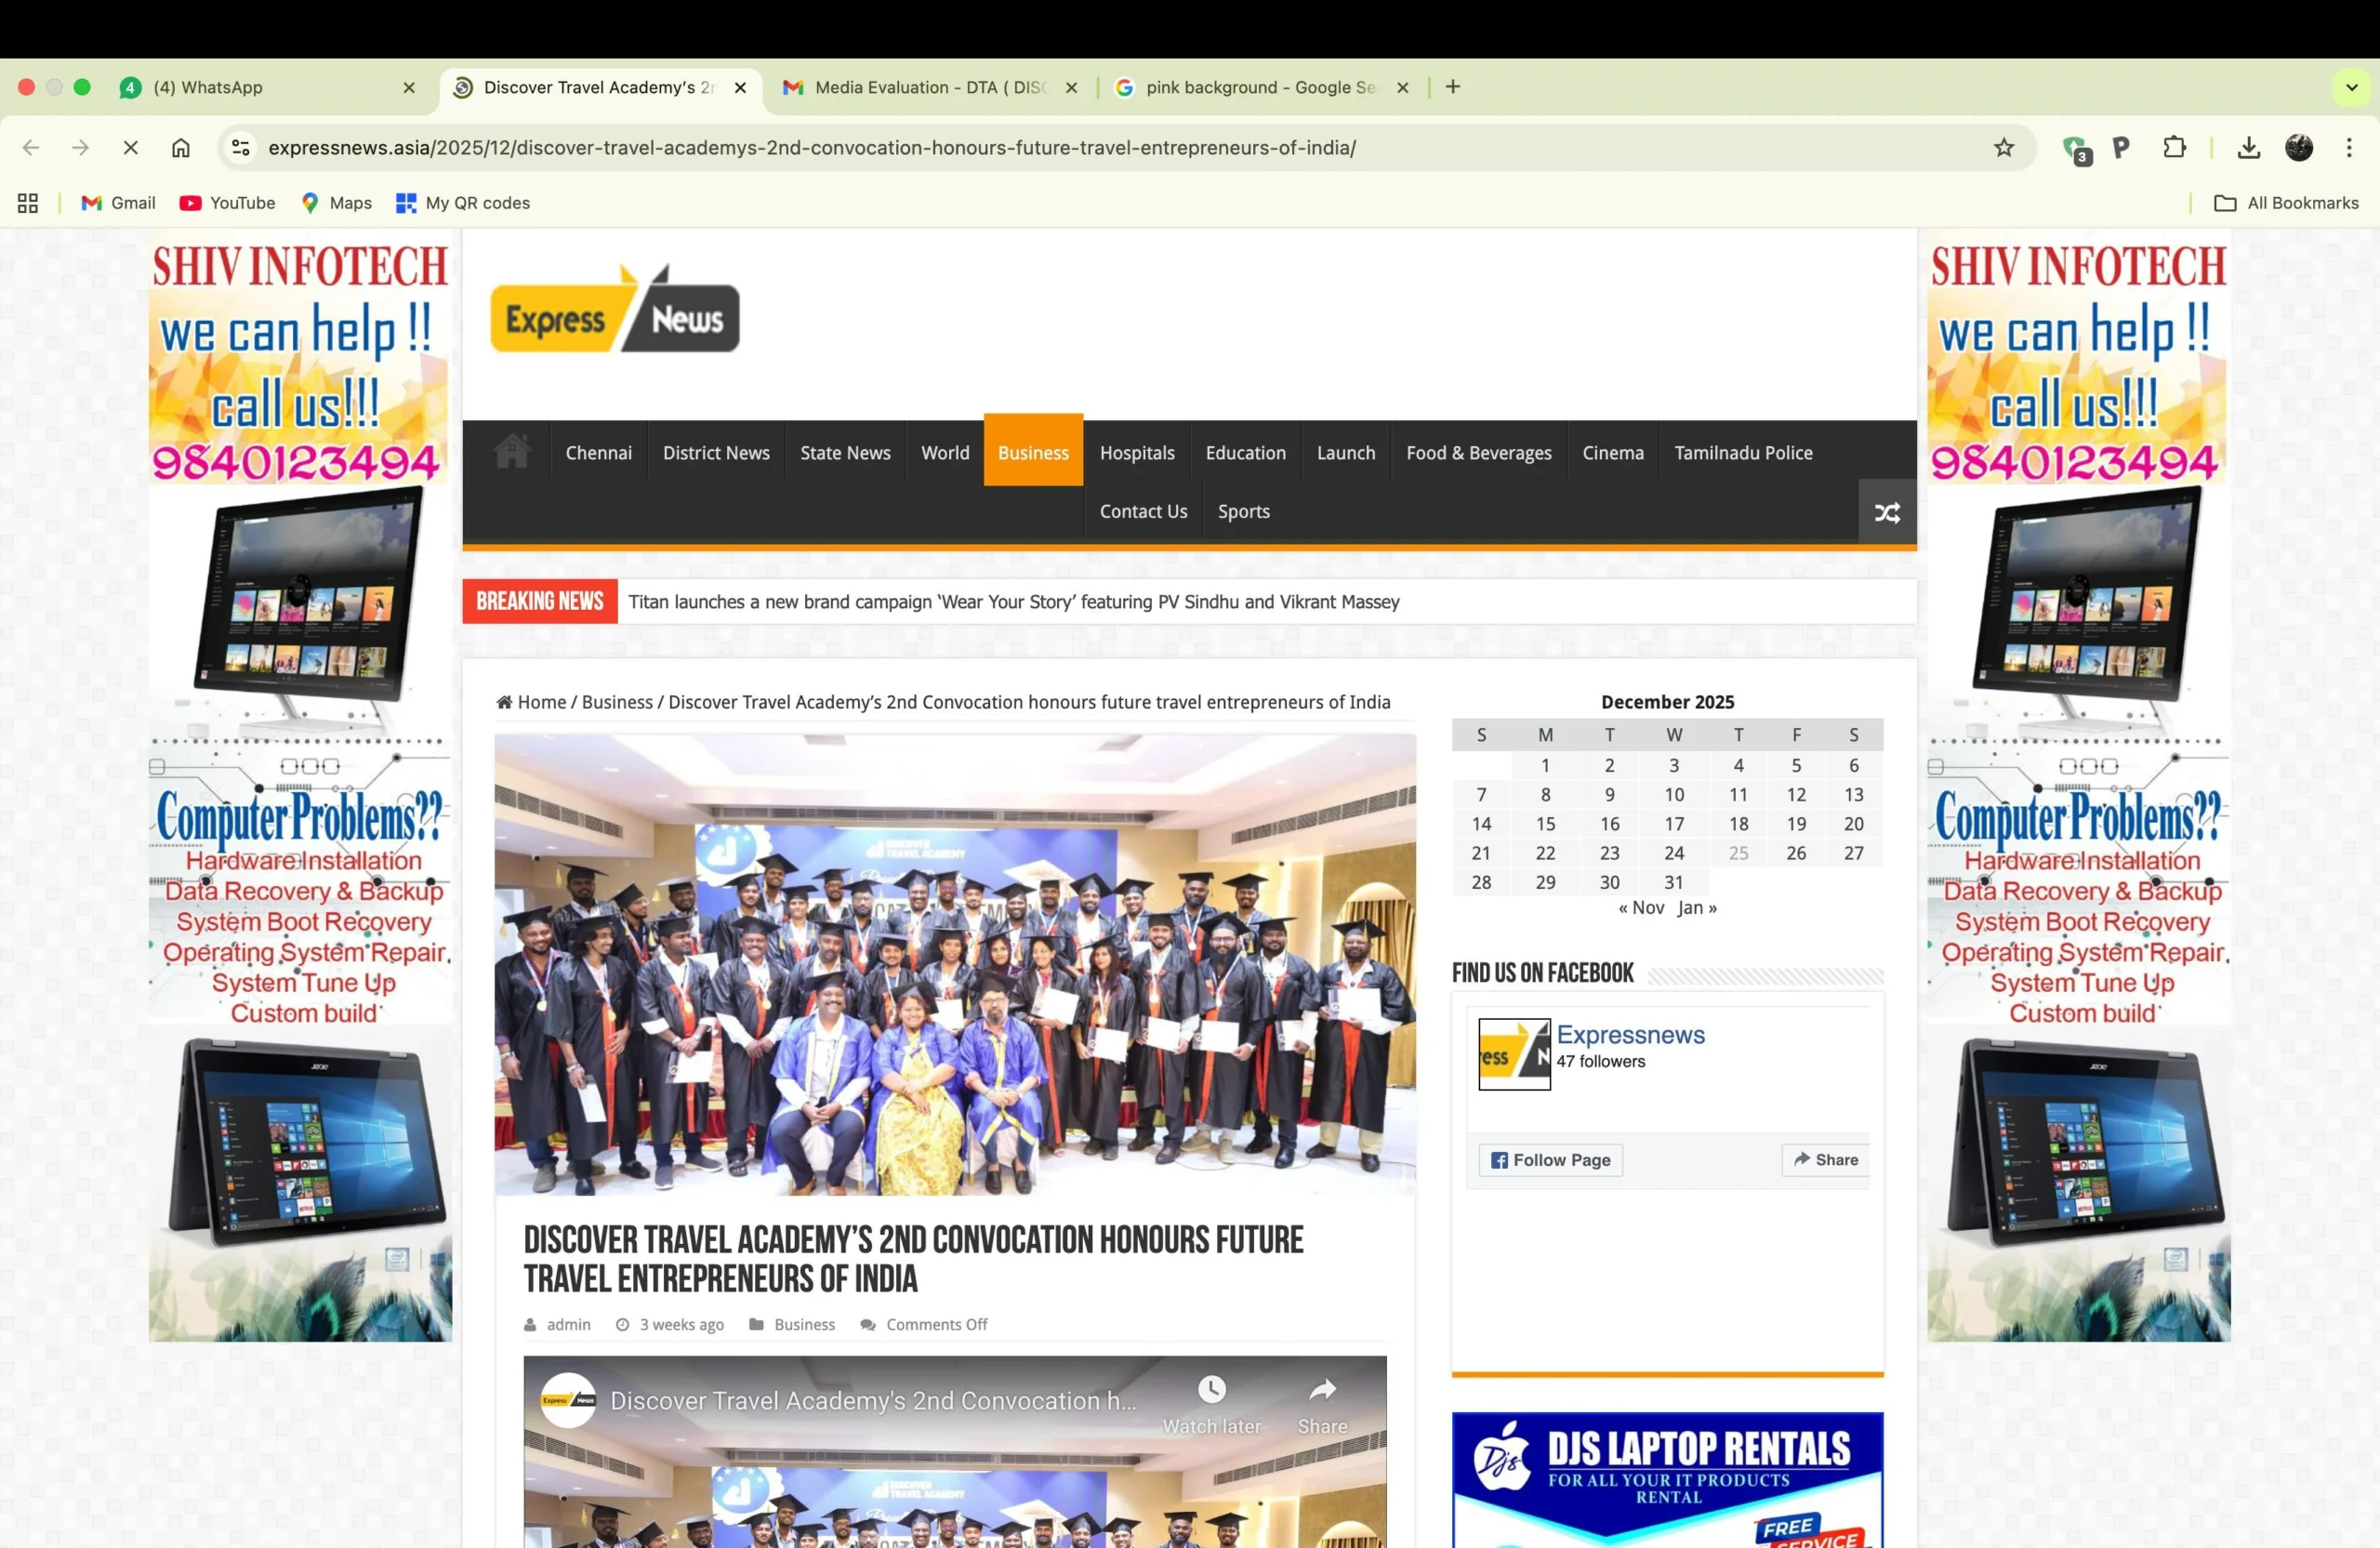This screenshot has height=1548, width=2380.
Task: Click the home icon in site navigation
Action: pos(512,451)
